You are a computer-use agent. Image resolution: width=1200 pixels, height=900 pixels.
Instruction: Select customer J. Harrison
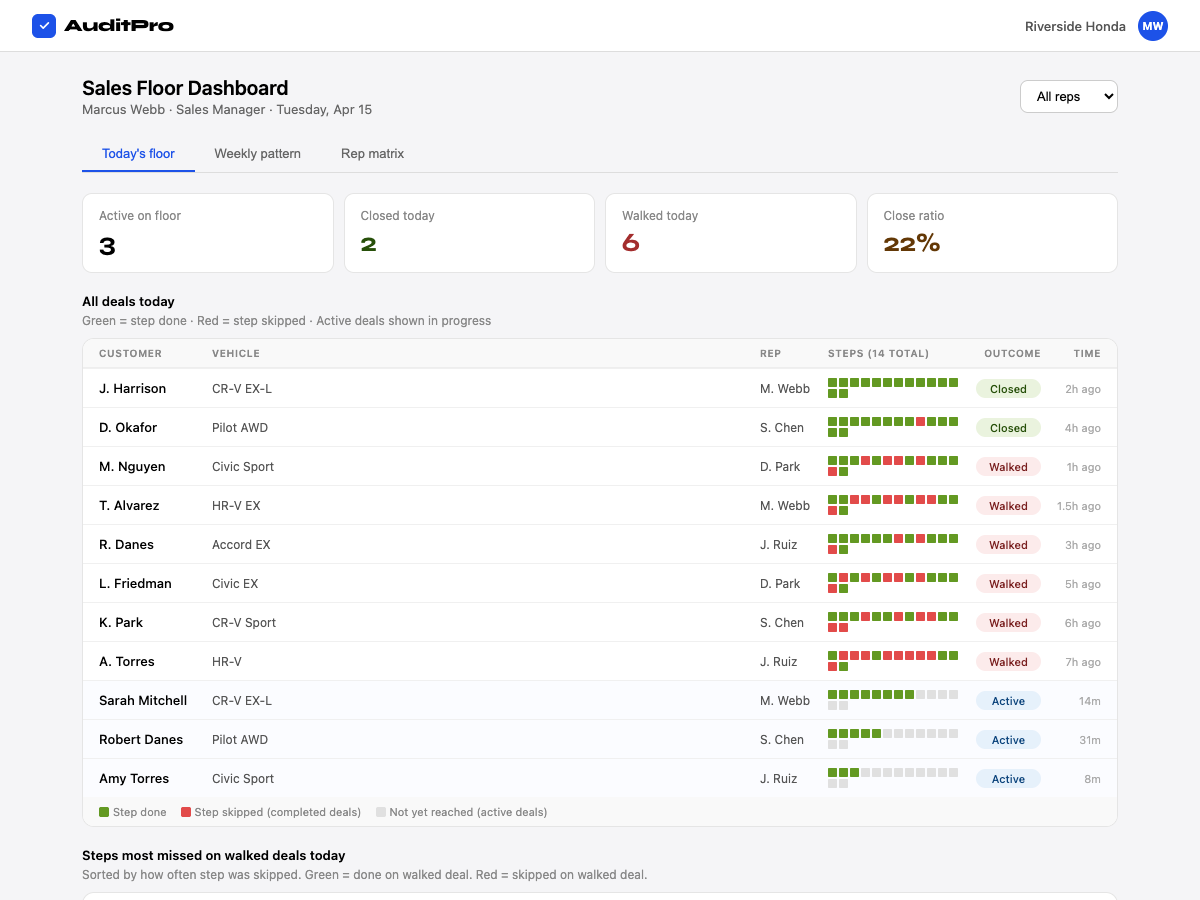133,389
